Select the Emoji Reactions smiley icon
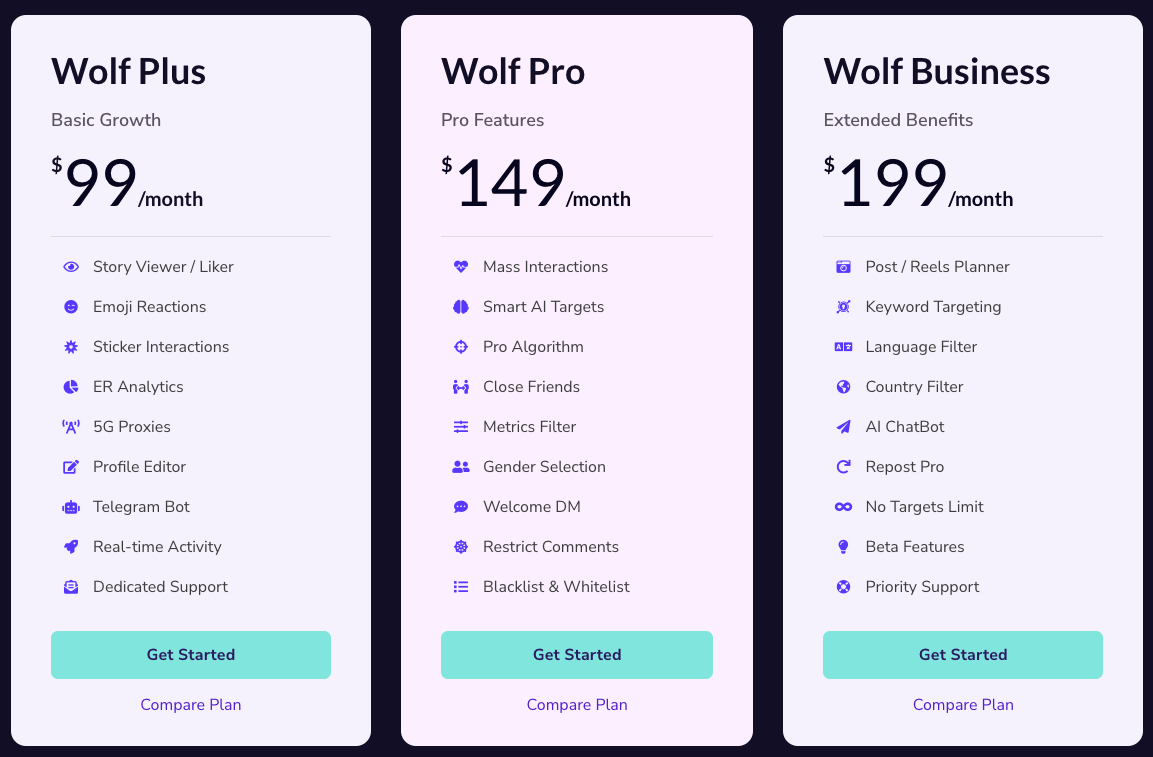 (x=70, y=307)
